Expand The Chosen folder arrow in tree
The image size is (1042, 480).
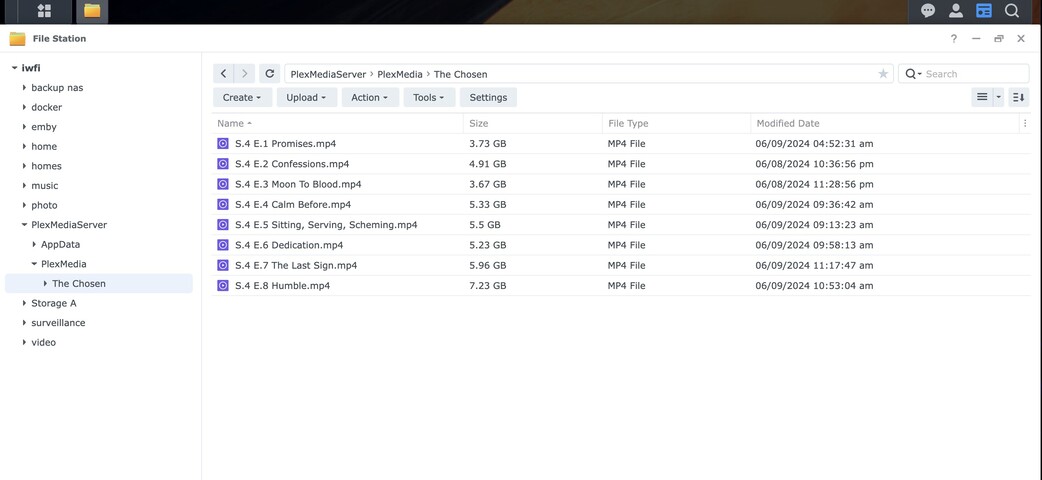[x=45, y=283]
